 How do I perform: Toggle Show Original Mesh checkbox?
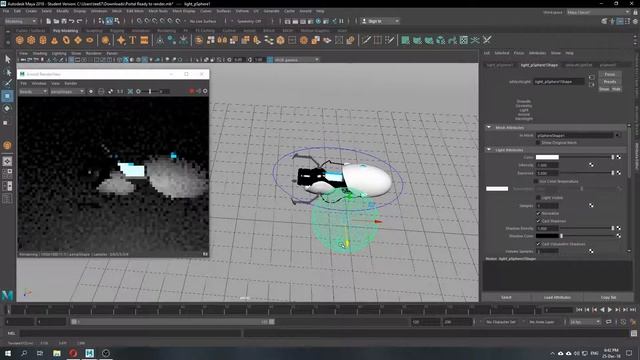click(538, 142)
